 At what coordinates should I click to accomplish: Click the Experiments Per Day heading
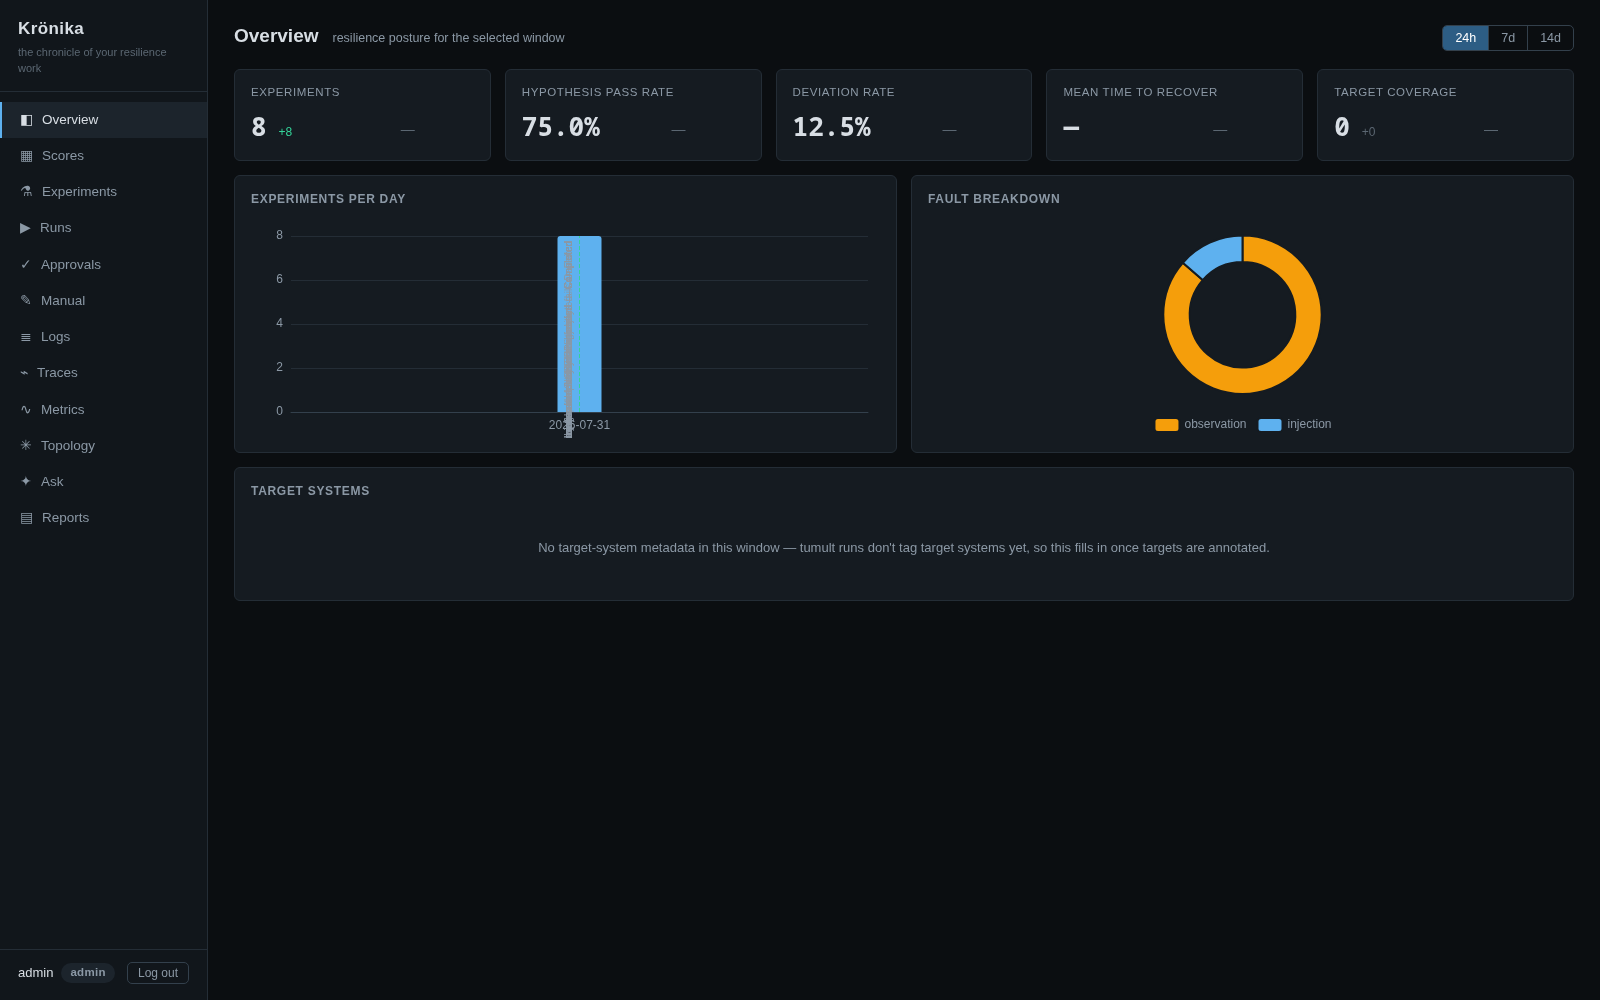pos(328,199)
